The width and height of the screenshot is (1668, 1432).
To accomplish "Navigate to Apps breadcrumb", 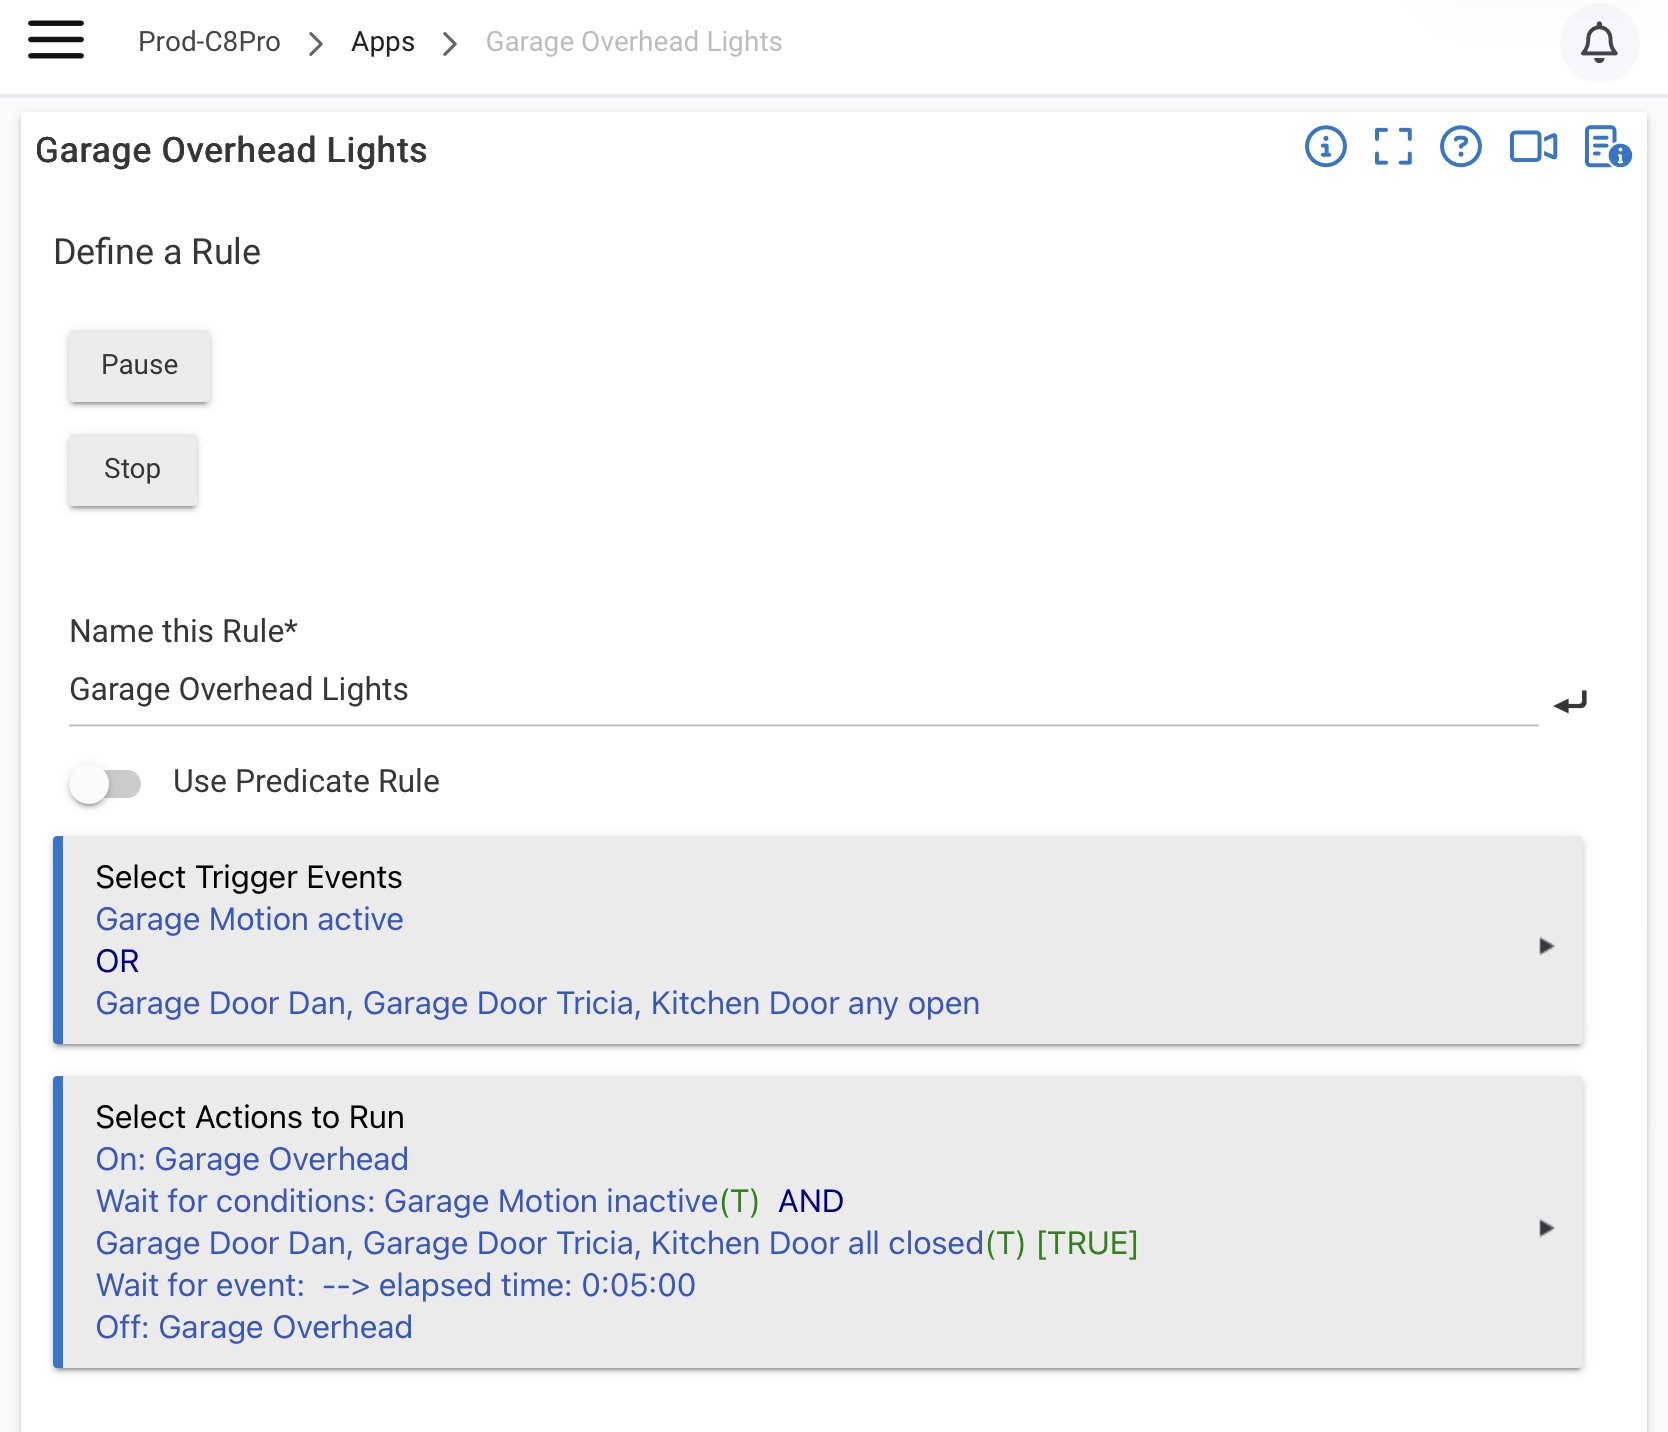I will (x=383, y=42).
